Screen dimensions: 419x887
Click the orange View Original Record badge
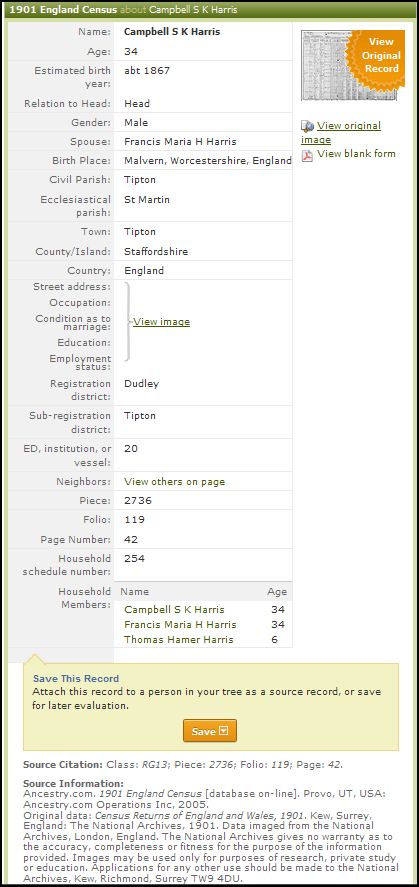[x=381, y=55]
